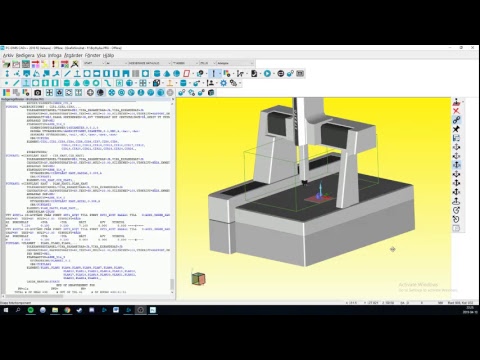This screenshot has height=360, width=480.
Task: Open the probe tip dropdown
Action: [x=185, y=63]
